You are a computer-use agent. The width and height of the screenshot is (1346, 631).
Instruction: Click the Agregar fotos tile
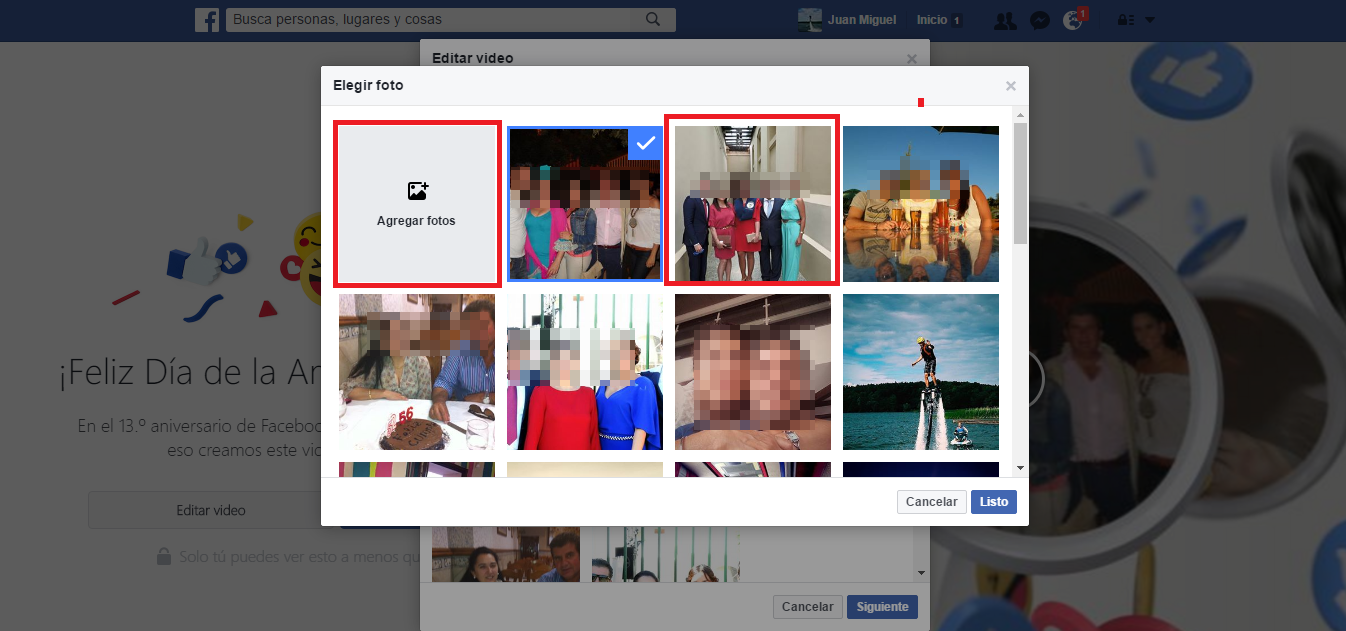pyautogui.click(x=416, y=204)
